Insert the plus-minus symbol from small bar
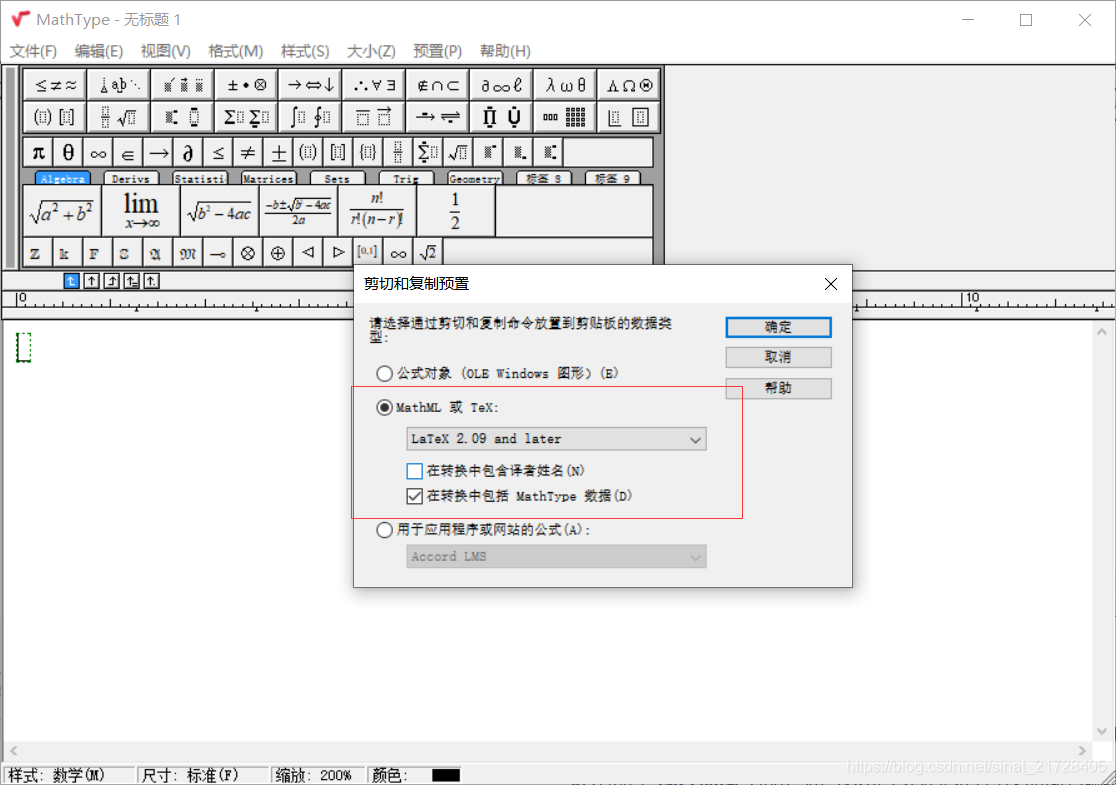1116x785 pixels. click(278, 152)
